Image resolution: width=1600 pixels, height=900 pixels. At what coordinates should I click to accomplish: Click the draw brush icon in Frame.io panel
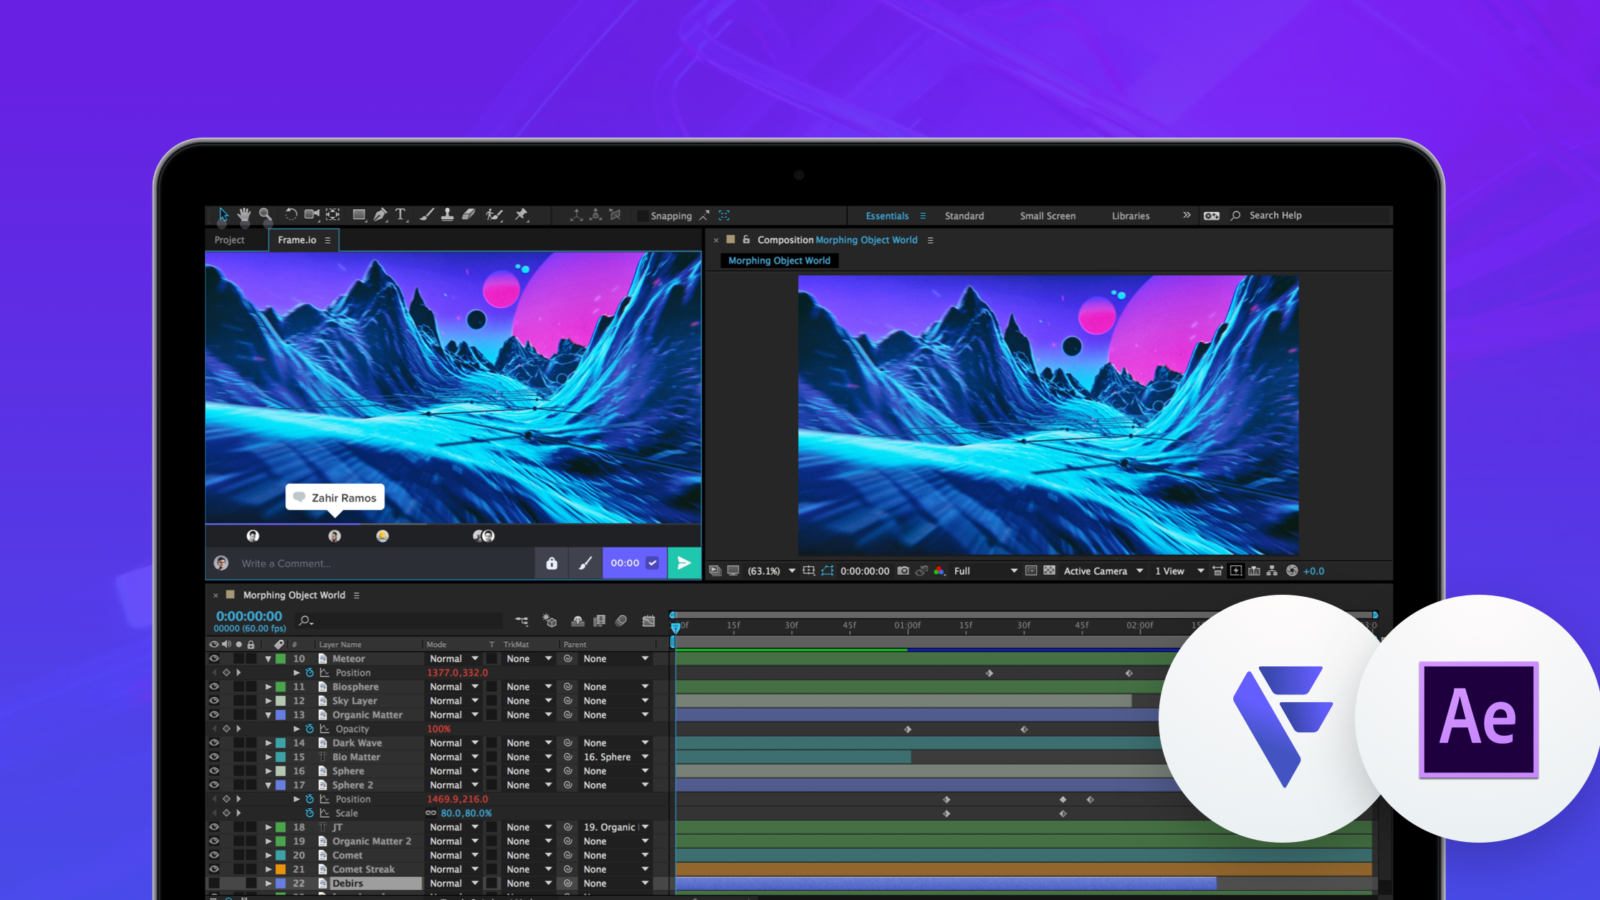(x=585, y=563)
